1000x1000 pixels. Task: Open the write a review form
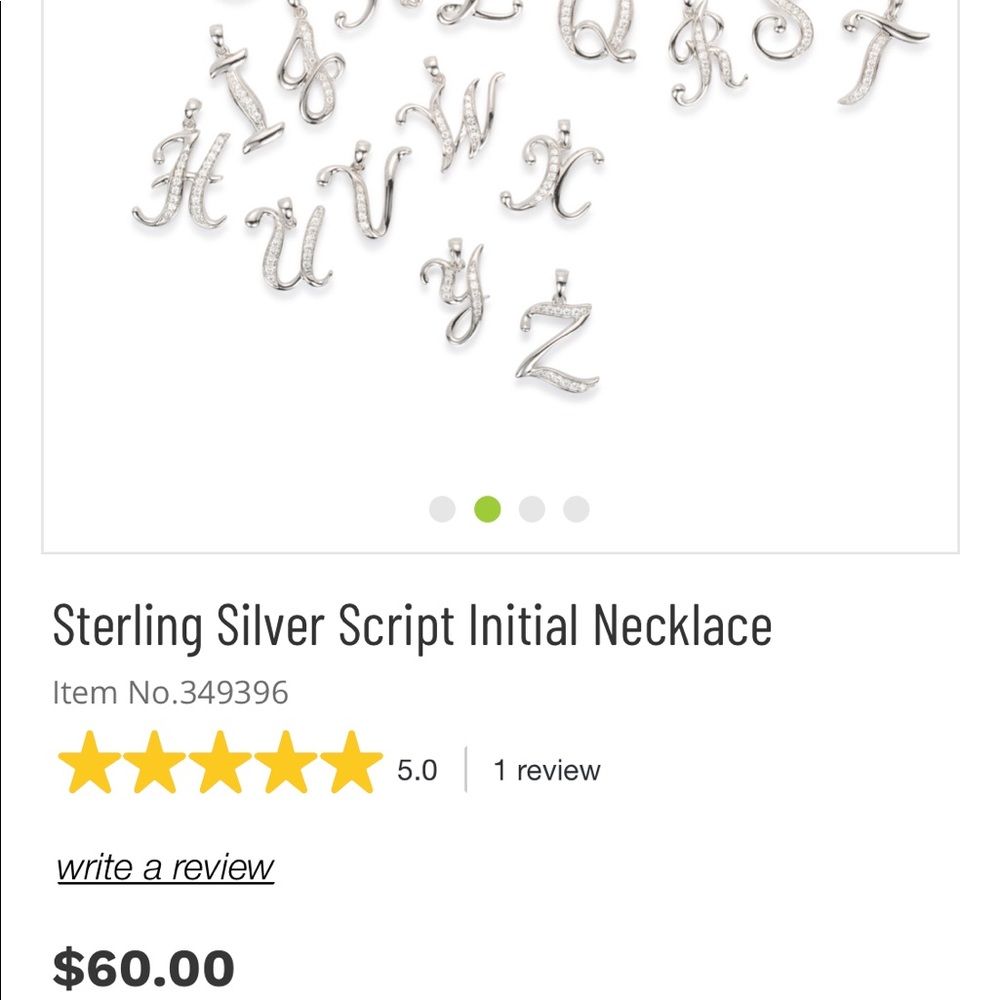coord(163,866)
